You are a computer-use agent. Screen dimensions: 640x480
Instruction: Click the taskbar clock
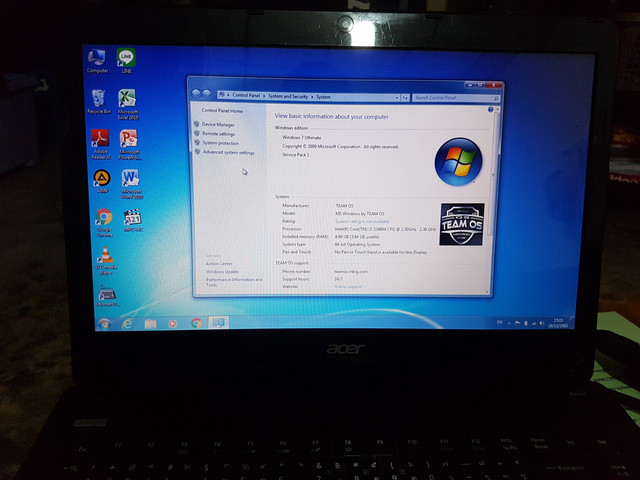tap(558, 323)
